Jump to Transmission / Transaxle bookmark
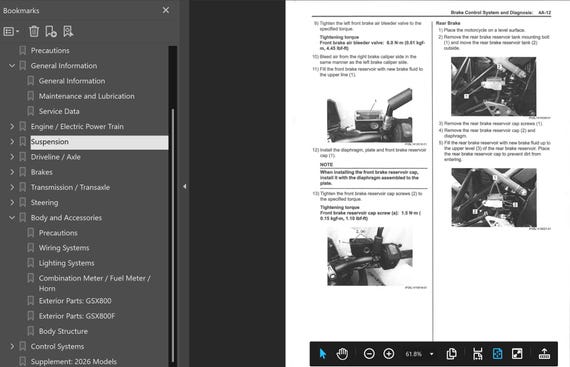The image size is (570, 367). pyautogui.click(x=70, y=187)
